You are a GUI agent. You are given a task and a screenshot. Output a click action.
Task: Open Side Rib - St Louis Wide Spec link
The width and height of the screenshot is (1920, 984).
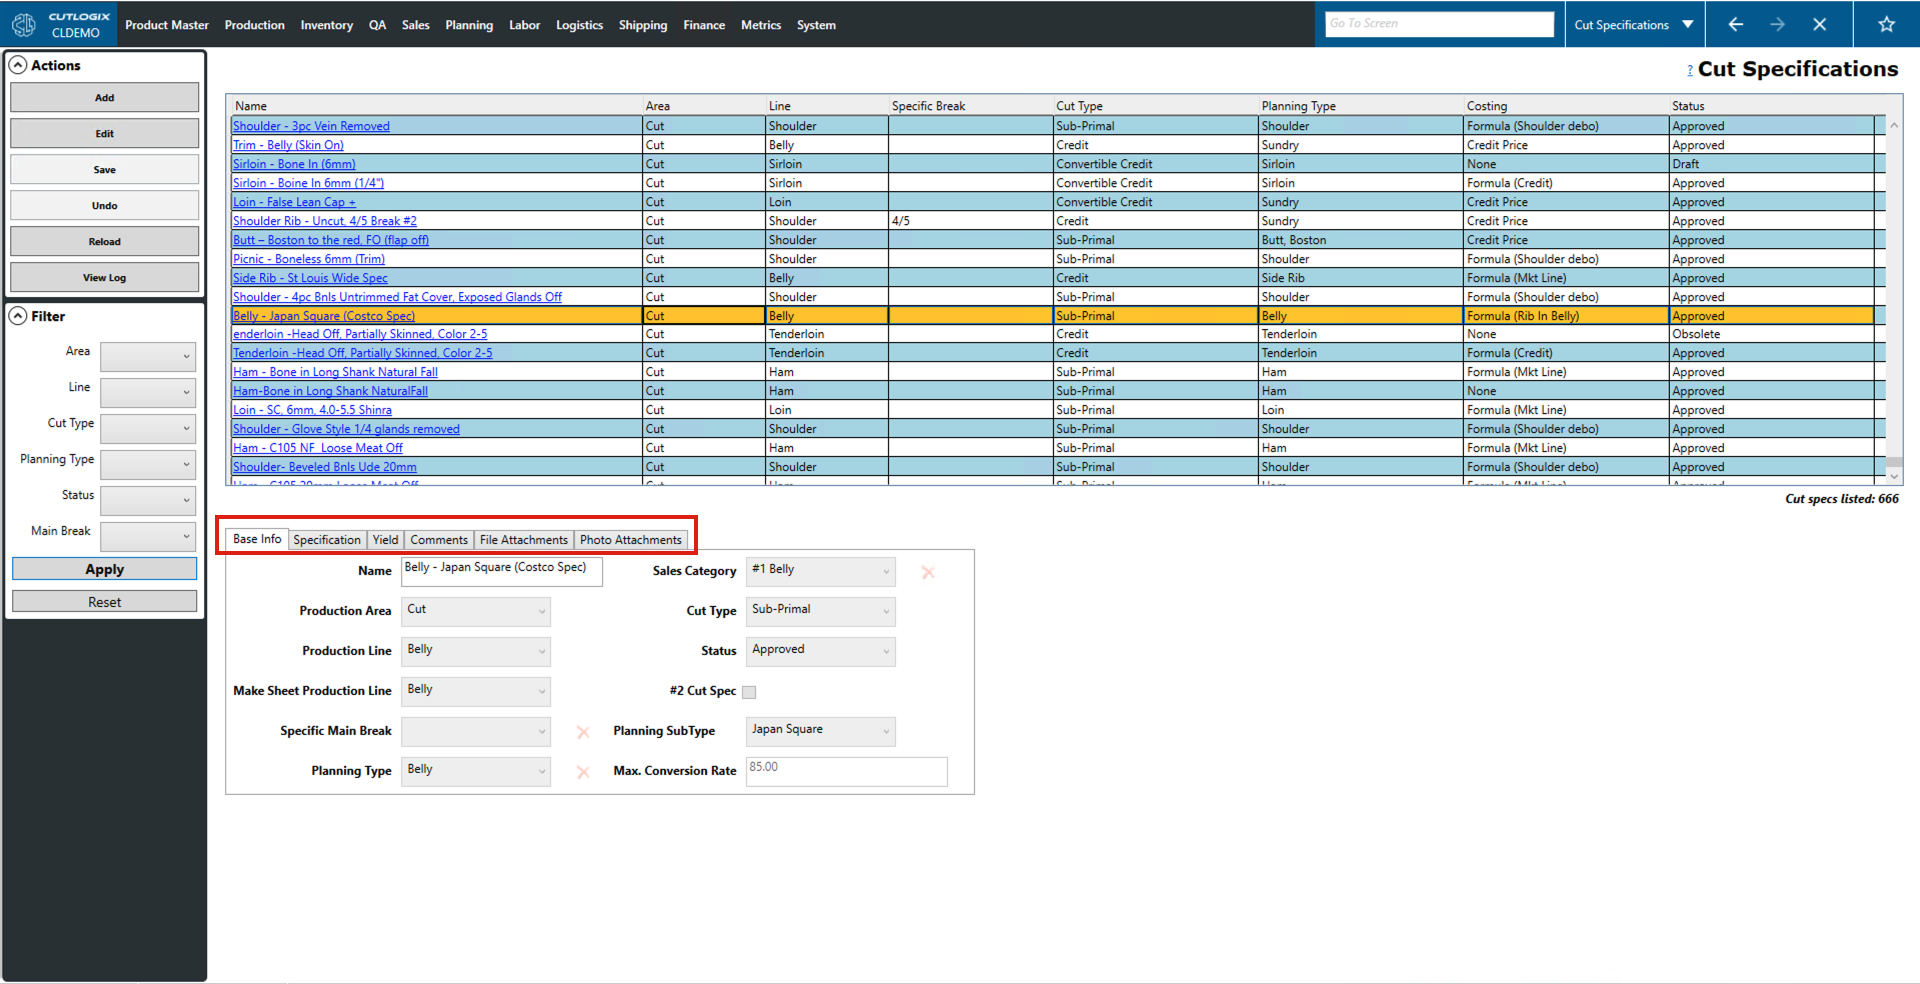[x=310, y=278]
